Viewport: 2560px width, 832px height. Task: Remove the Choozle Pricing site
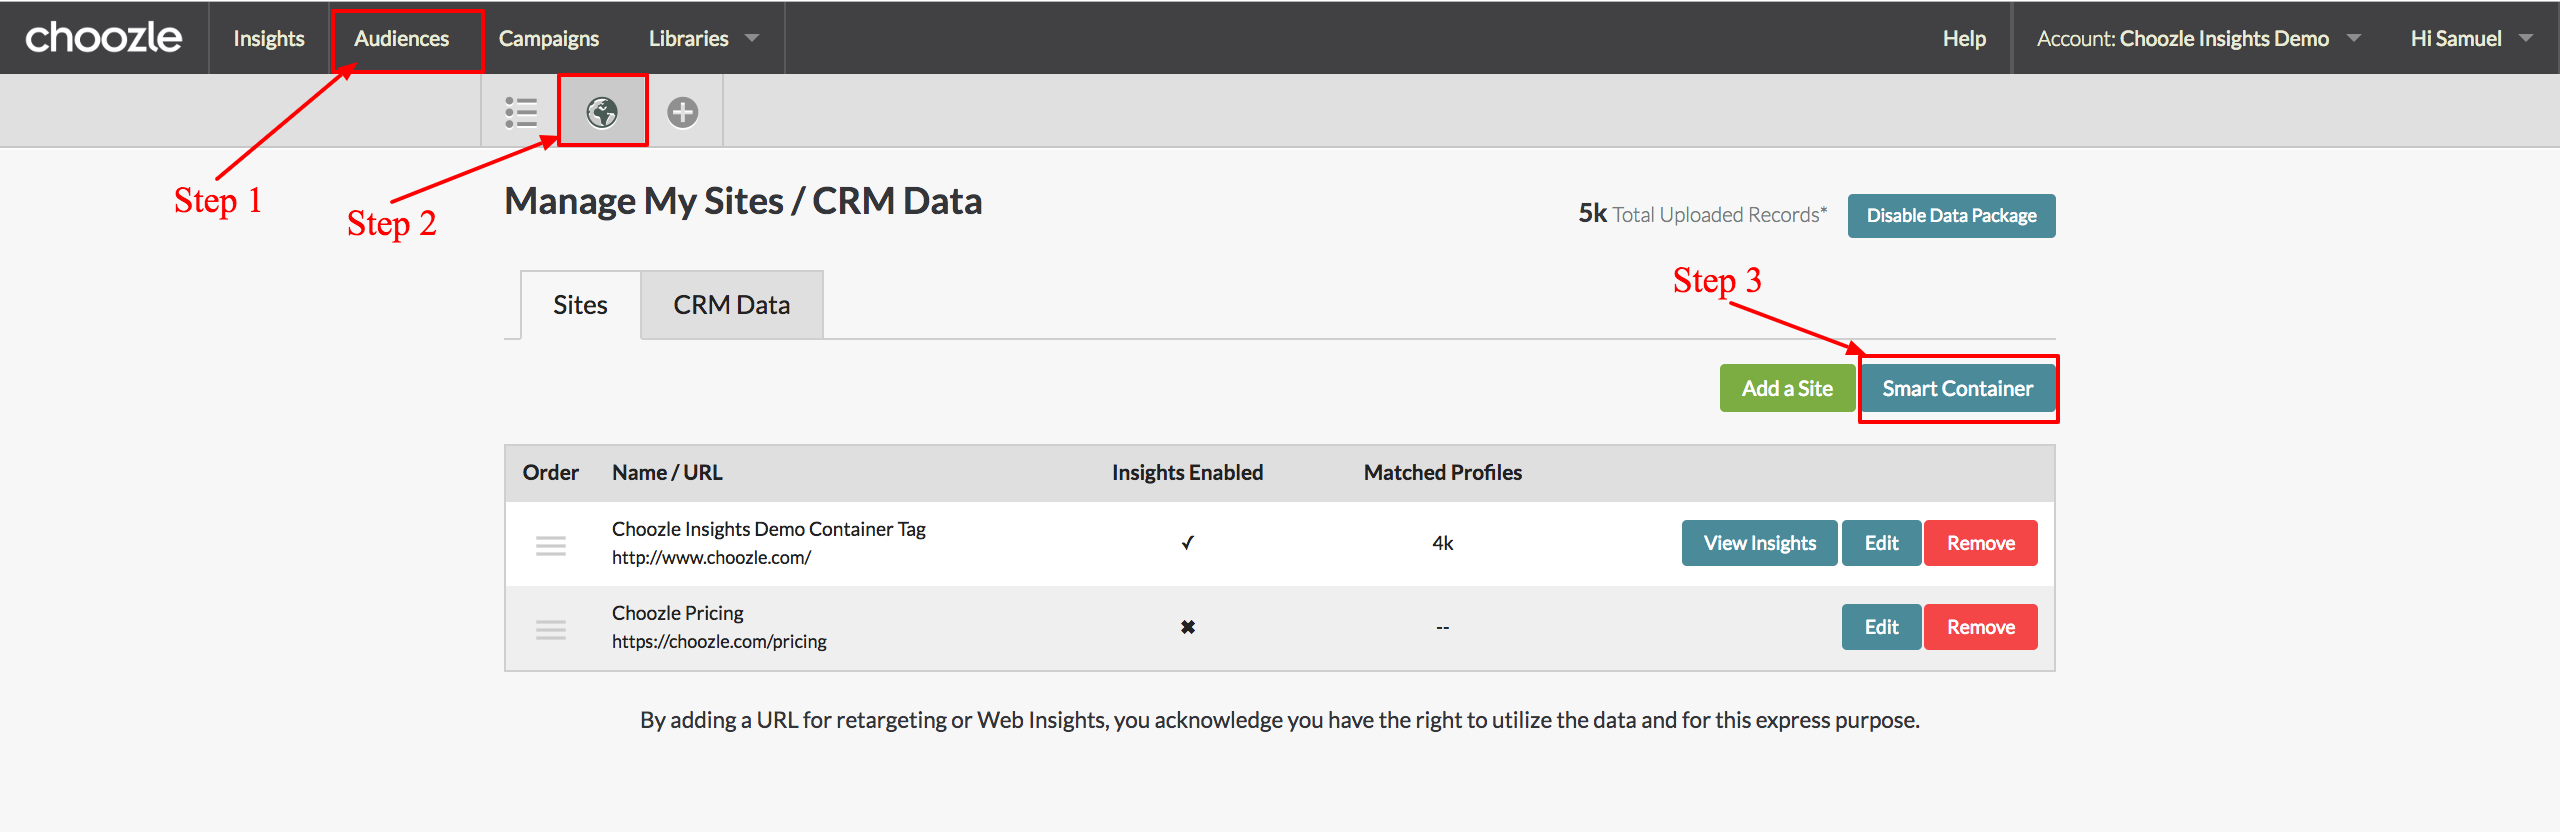(x=1981, y=627)
